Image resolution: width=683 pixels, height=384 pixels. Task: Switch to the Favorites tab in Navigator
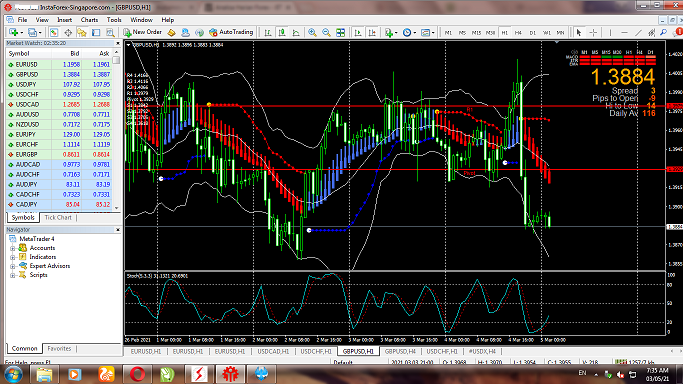[x=59, y=348]
